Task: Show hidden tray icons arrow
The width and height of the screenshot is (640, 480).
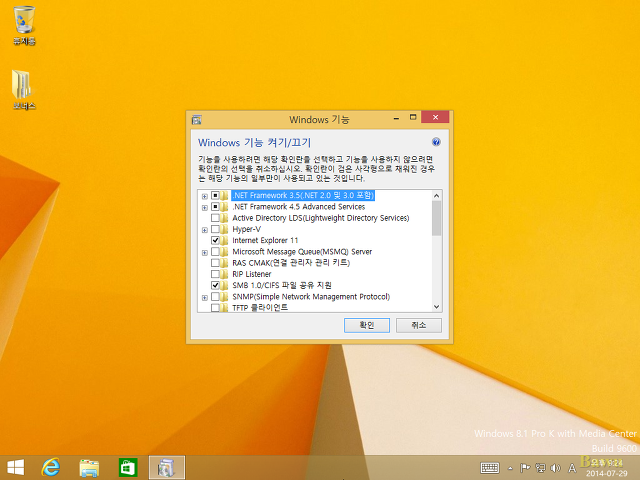Action: coord(510,468)
